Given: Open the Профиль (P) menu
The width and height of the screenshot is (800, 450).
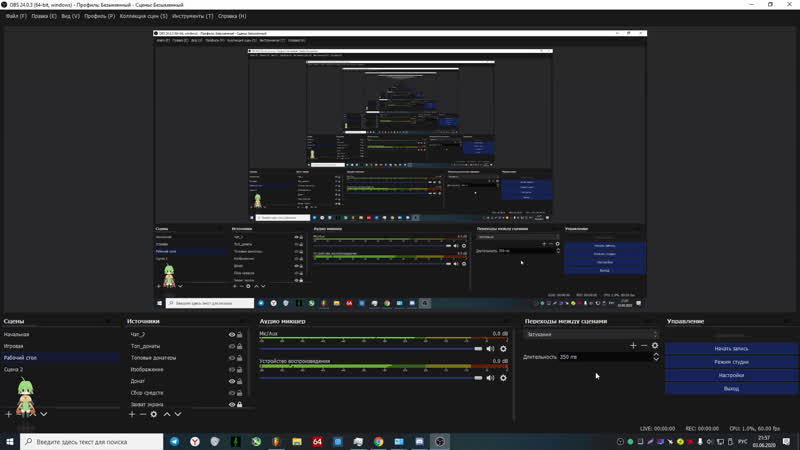Looking at the screenshot, I should (99, 16).
